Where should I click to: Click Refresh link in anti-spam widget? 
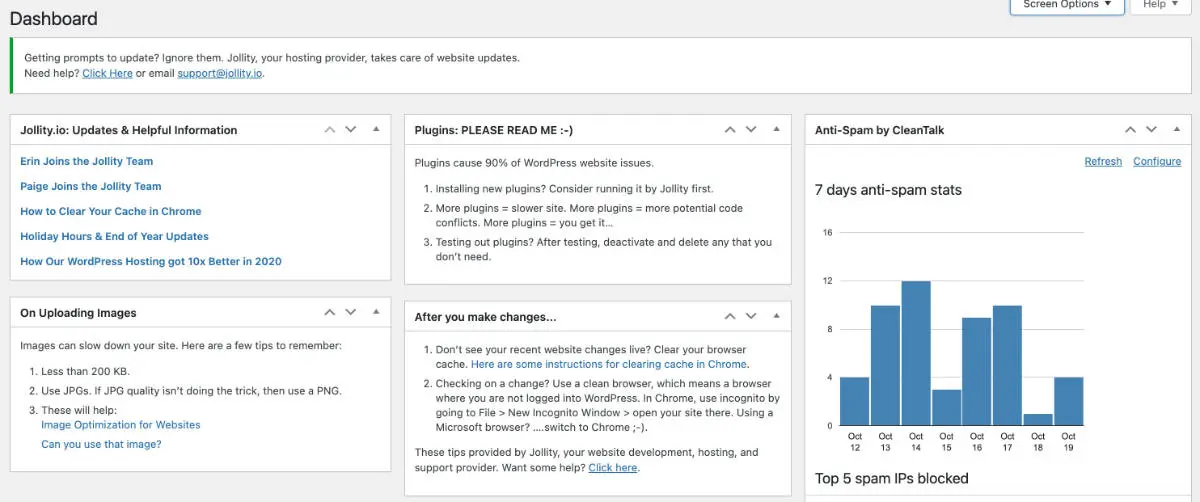tap(1103, 161)
